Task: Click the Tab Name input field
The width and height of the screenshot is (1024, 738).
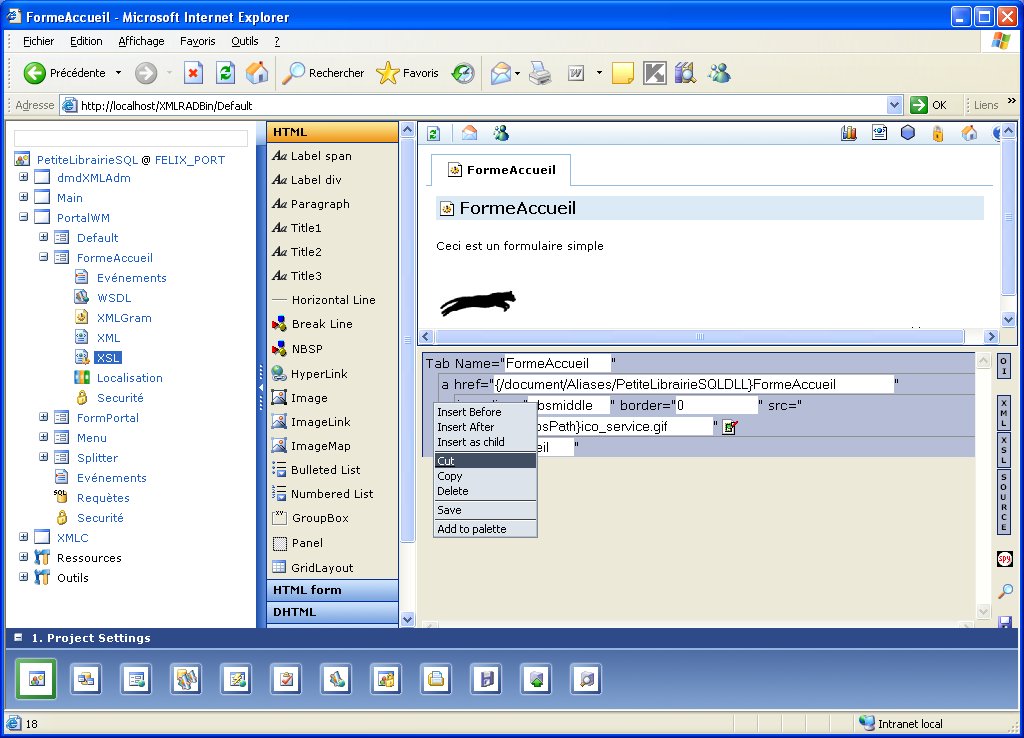Action: [x=556, y=363]
